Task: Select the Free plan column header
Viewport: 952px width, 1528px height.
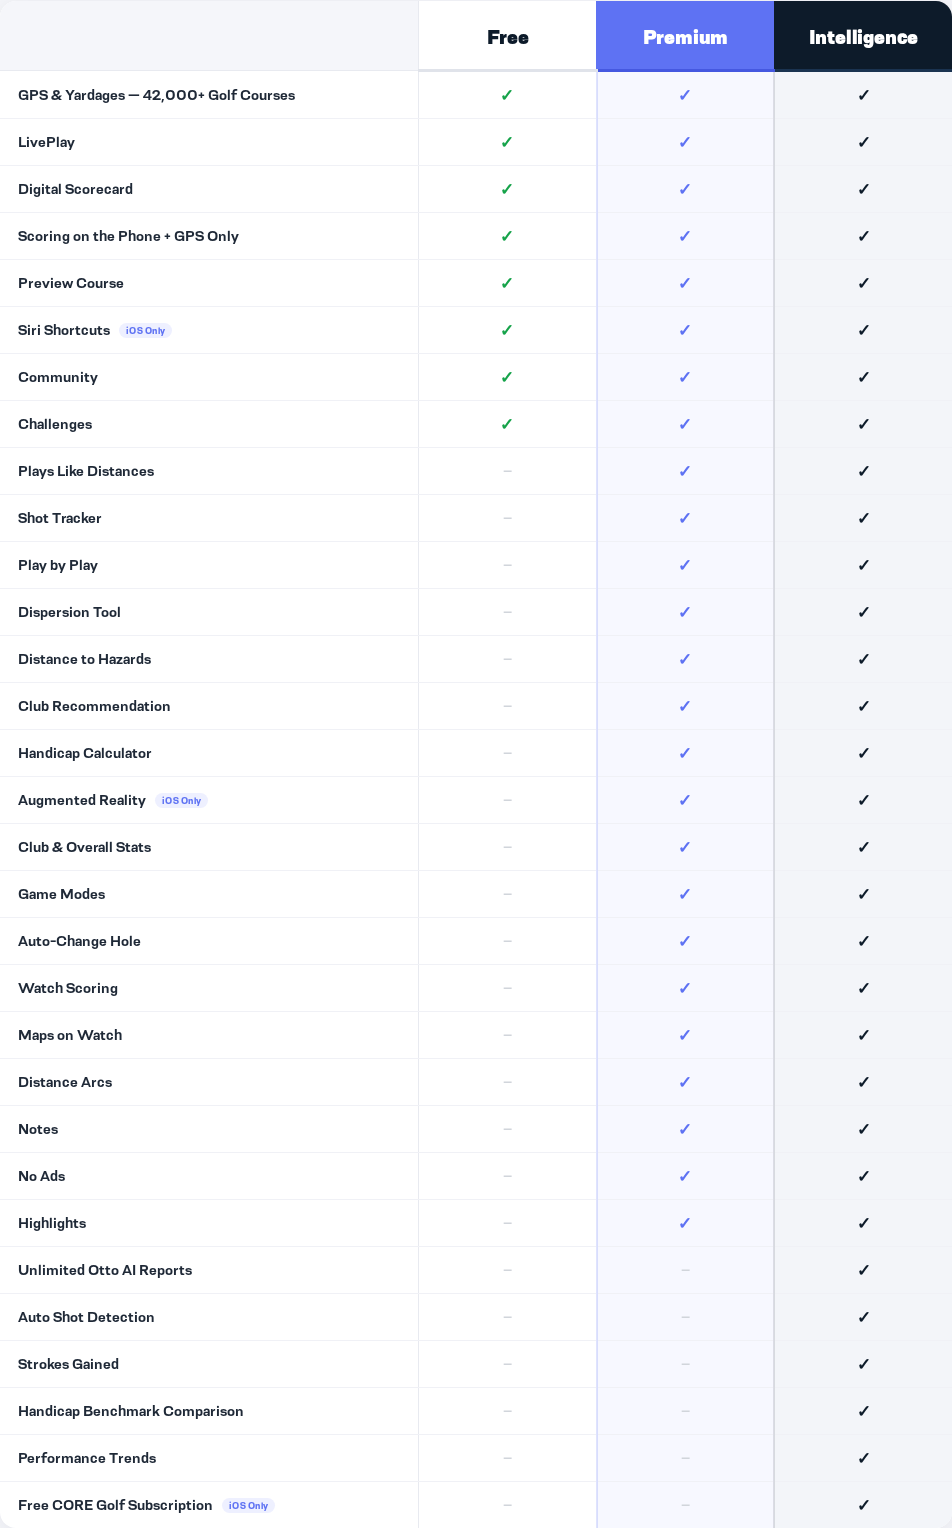Action: [507, 37]
